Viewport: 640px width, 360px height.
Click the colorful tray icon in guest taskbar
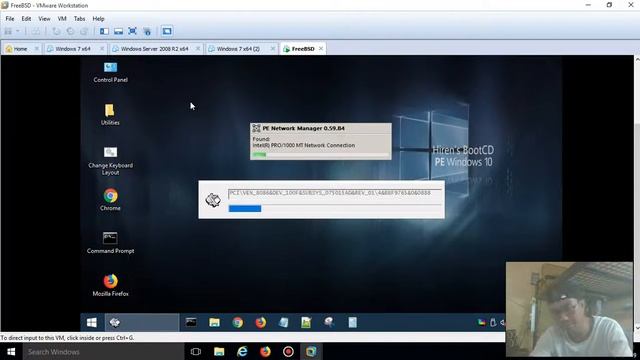[482, 322]
